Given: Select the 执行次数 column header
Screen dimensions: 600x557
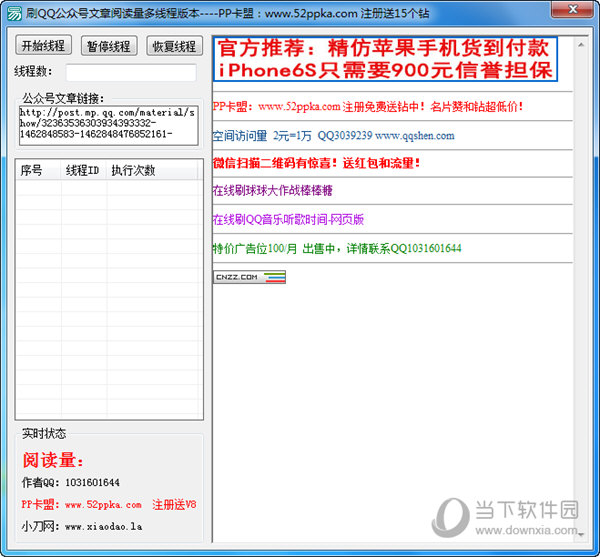Looking at the screenshot, I should [x=152, y=170].
